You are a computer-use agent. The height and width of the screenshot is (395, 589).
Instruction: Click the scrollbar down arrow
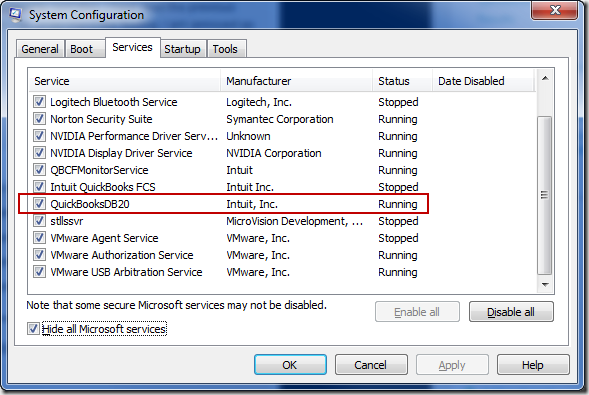pos(545,285)
